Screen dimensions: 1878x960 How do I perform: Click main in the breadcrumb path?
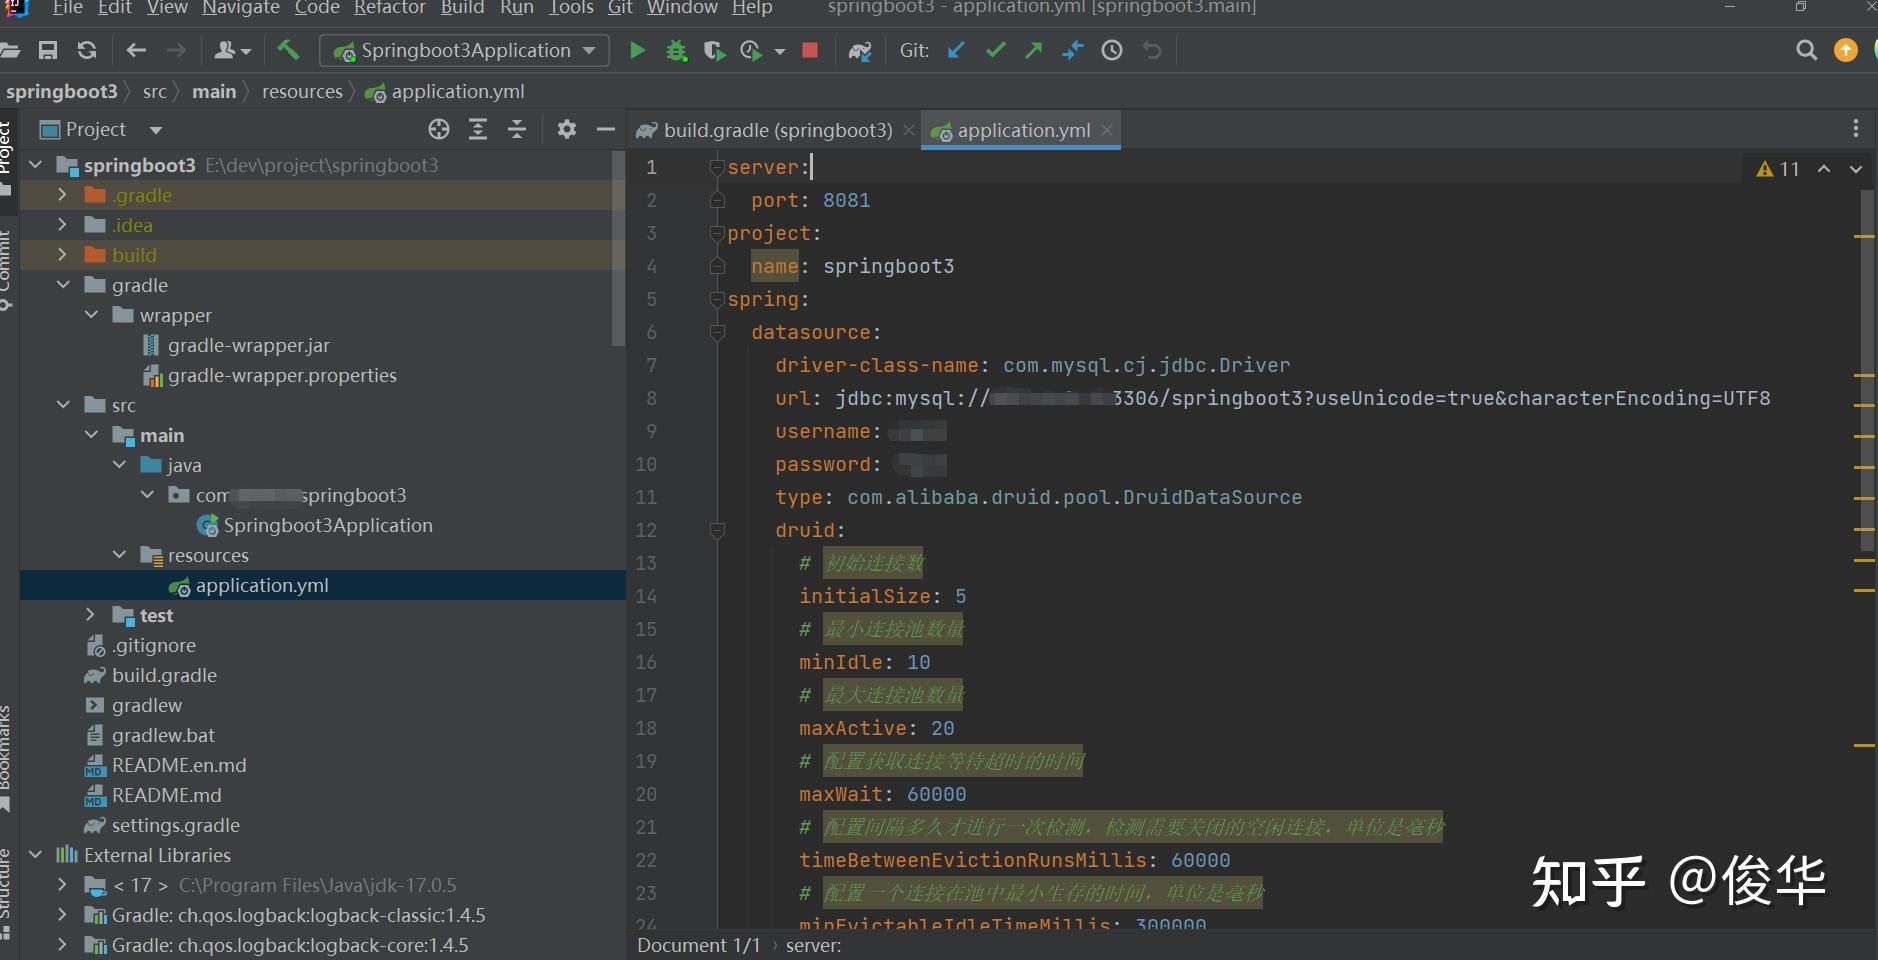(214, 92)
